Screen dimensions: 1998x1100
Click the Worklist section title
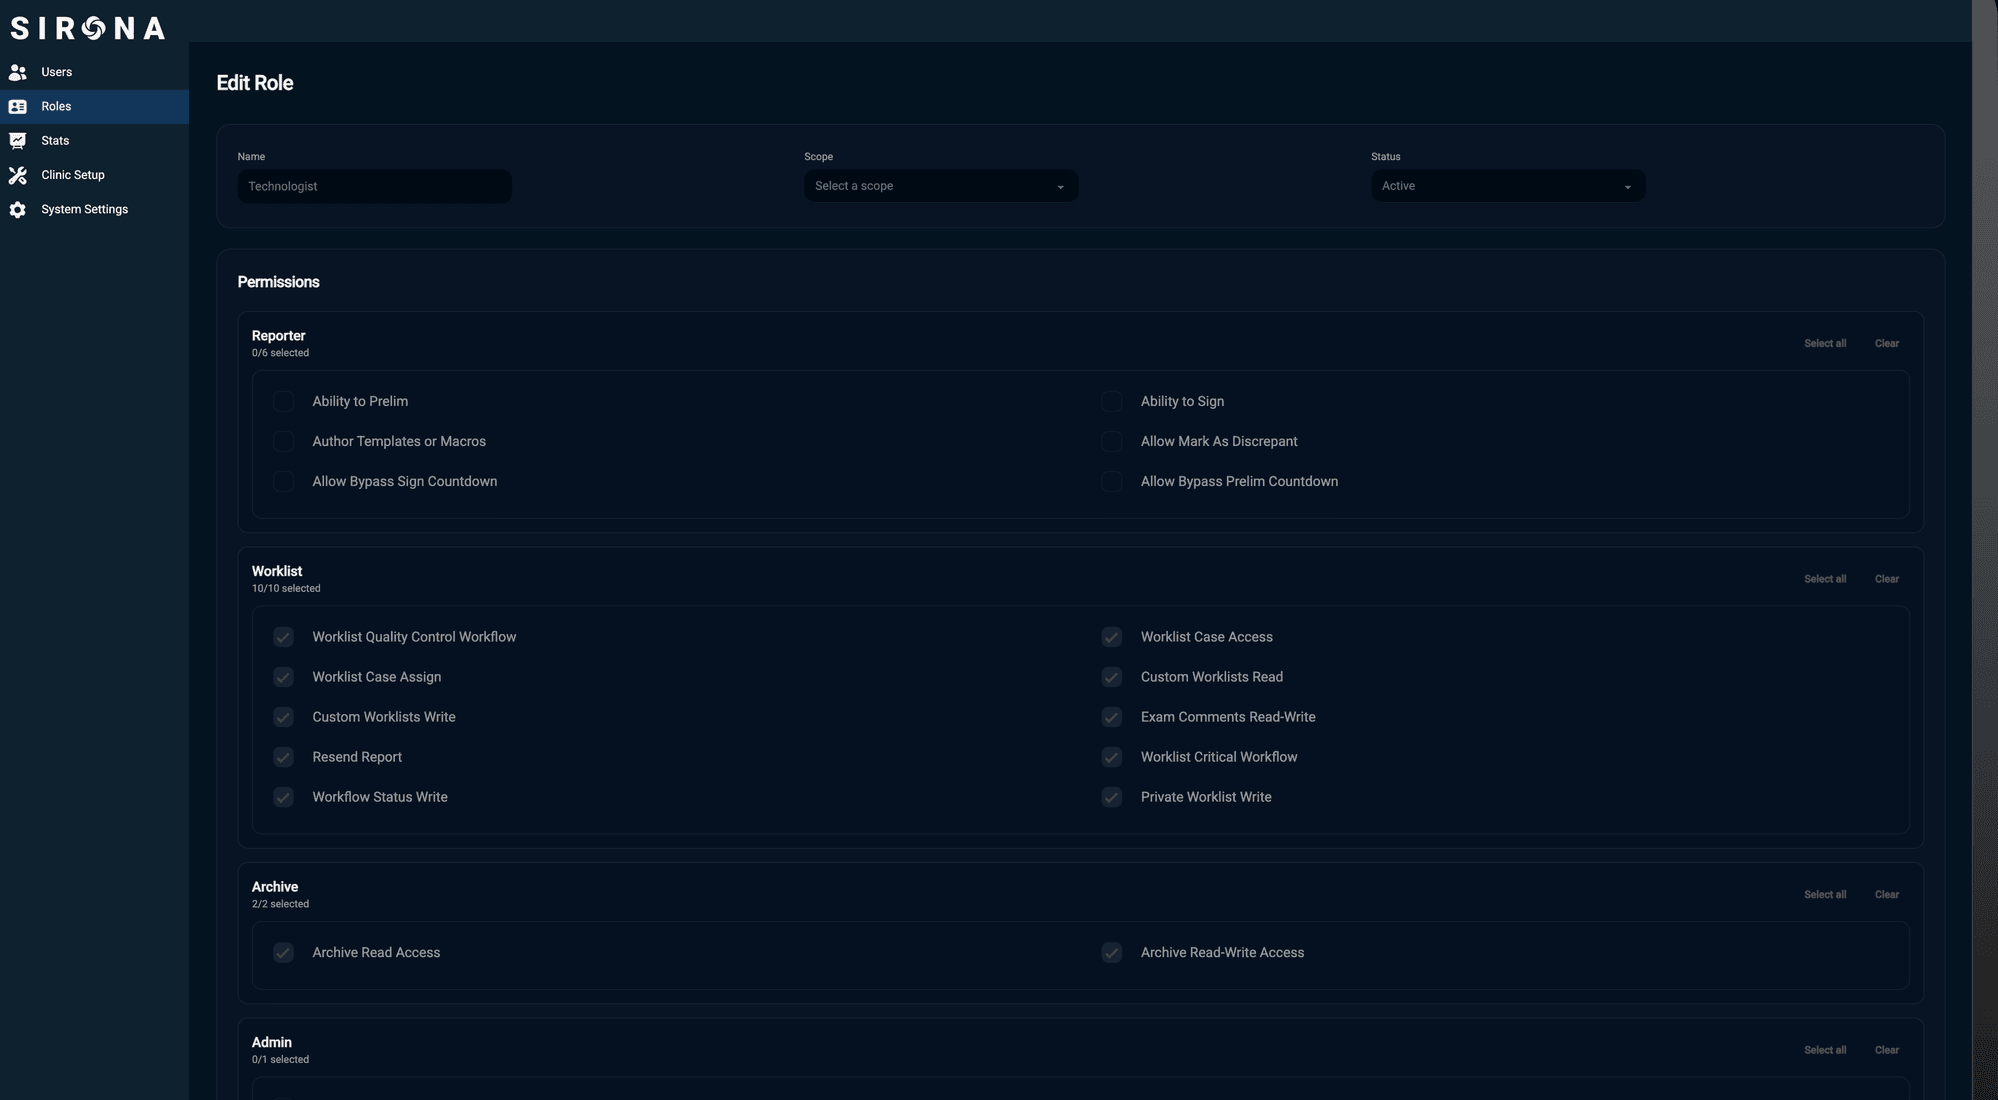pos(277,572)
